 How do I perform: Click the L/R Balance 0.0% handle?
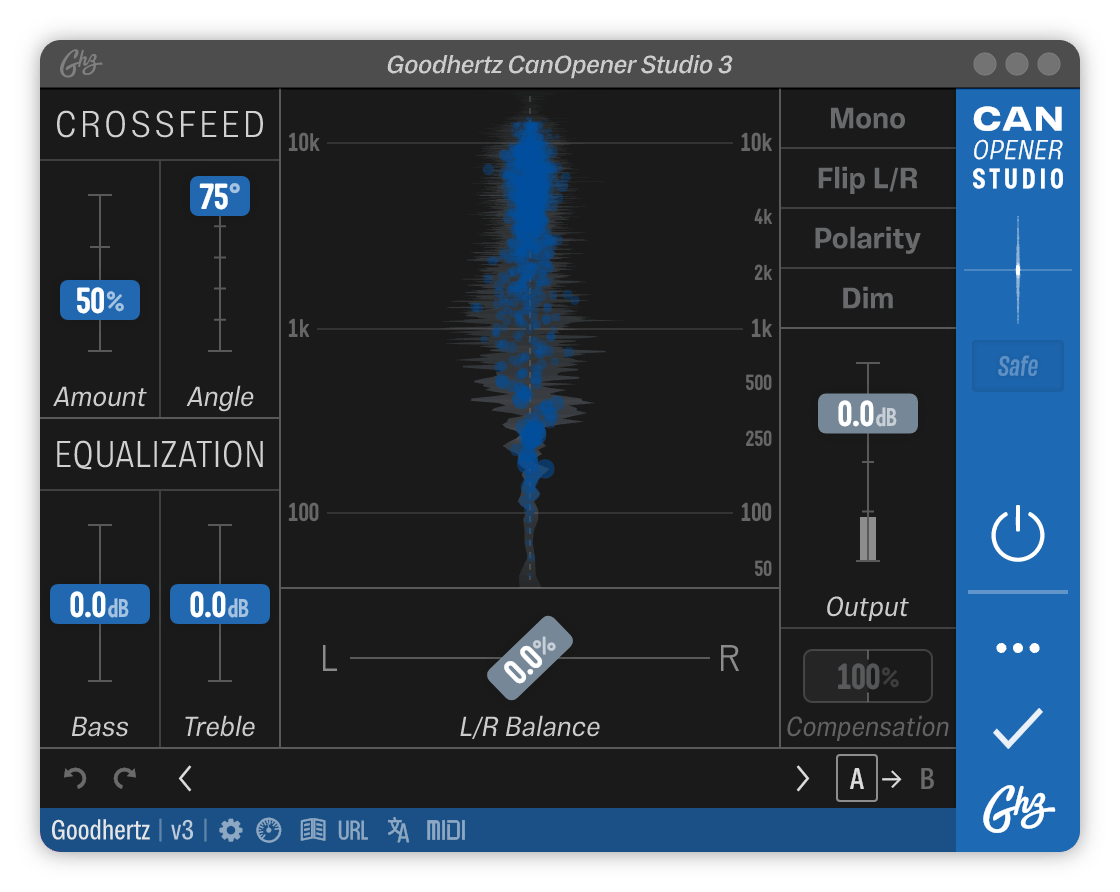coord(530,658)
